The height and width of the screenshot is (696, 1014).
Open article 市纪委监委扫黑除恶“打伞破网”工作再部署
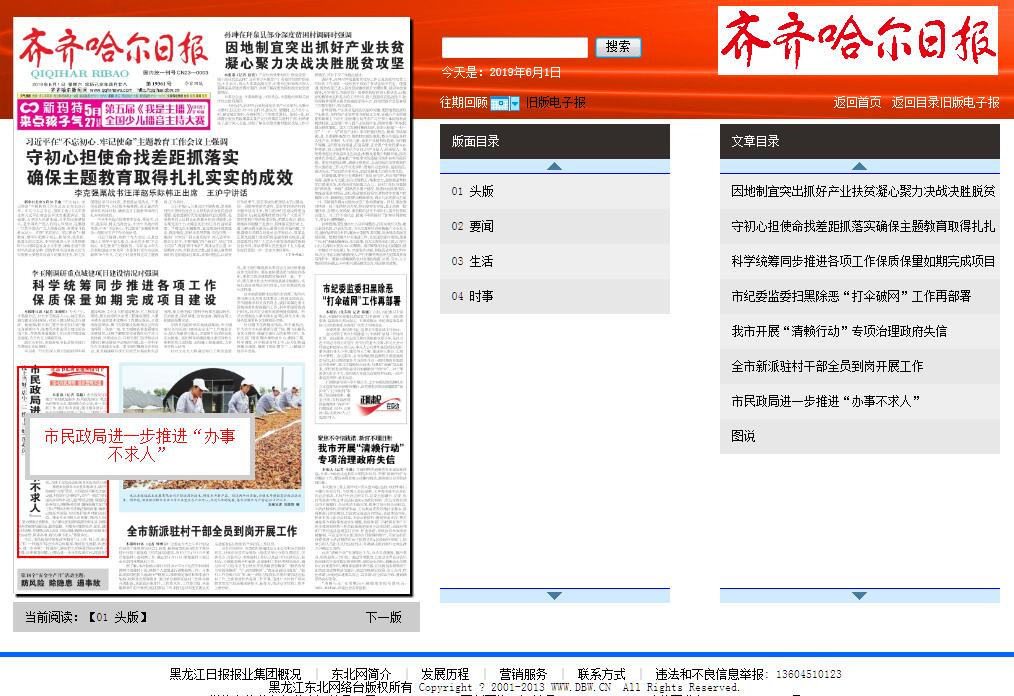[x=850, y=296]
